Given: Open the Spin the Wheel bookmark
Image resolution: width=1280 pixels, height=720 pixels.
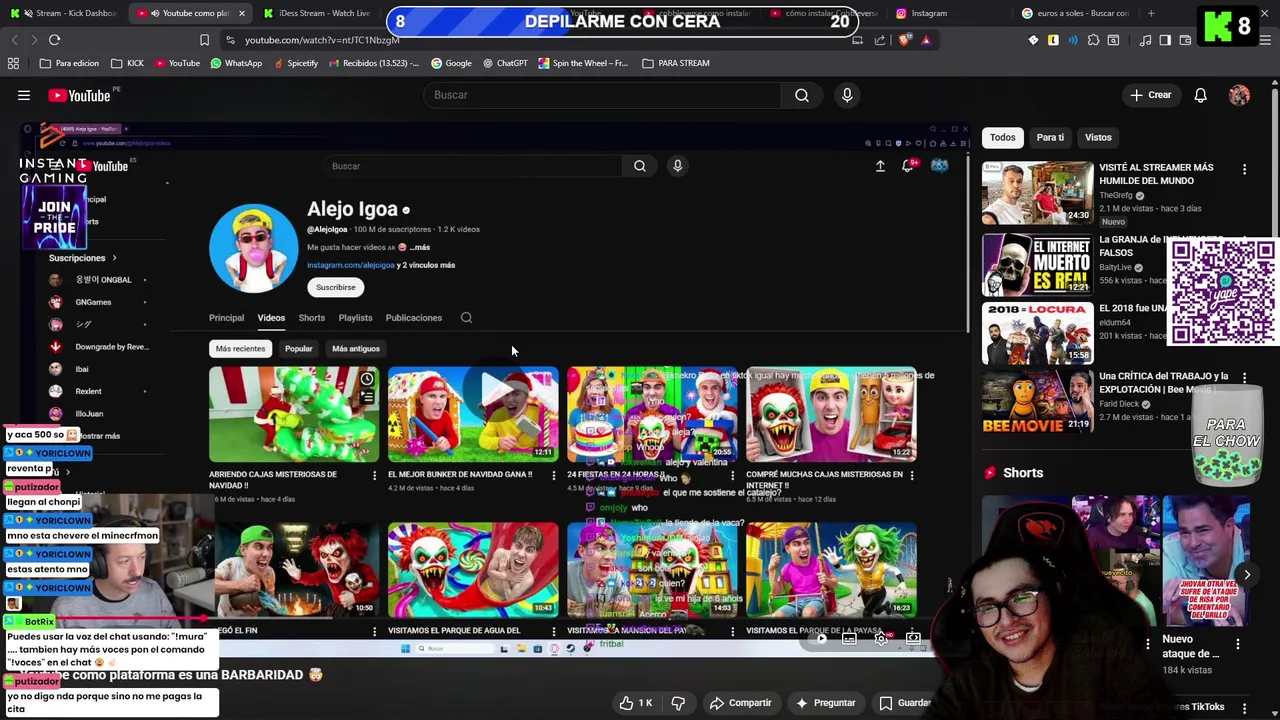Looking at the screenshot, I should coord(583,63).
